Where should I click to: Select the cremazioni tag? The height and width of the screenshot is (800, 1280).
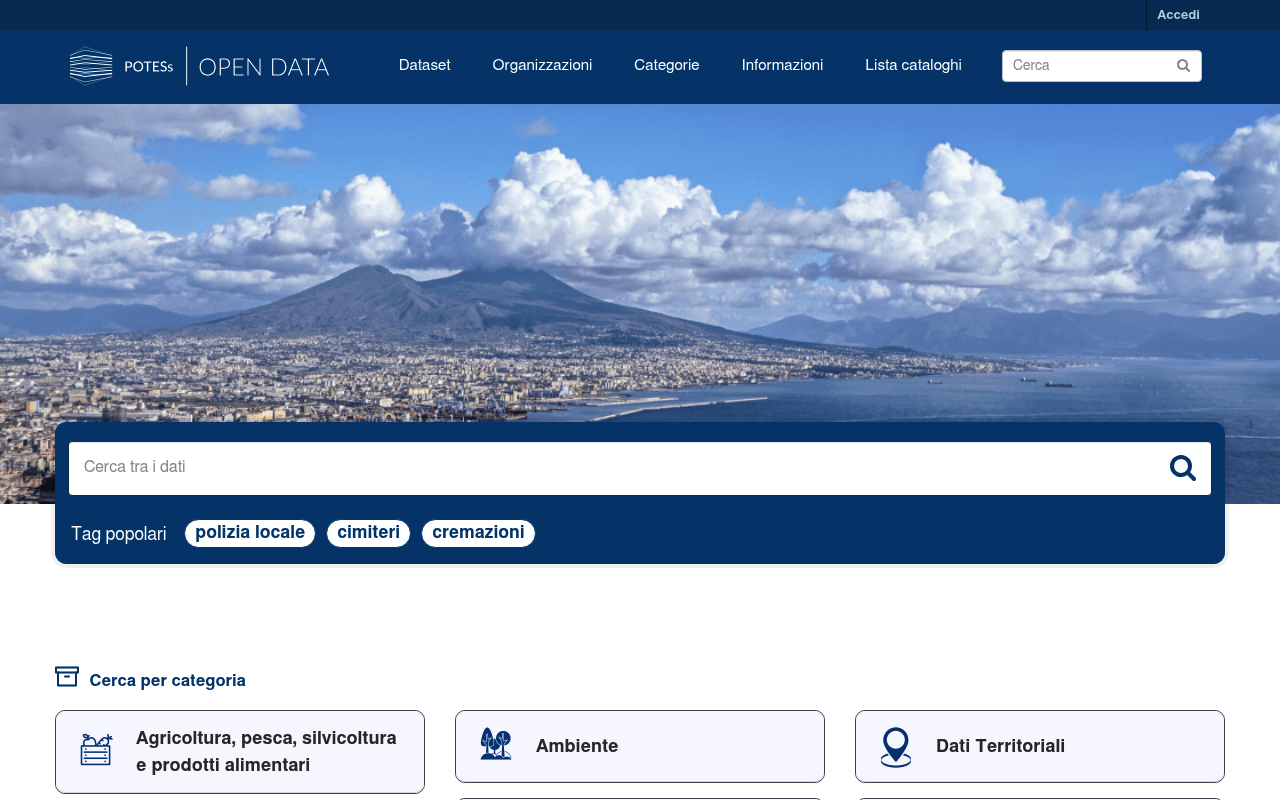(478, 533)
